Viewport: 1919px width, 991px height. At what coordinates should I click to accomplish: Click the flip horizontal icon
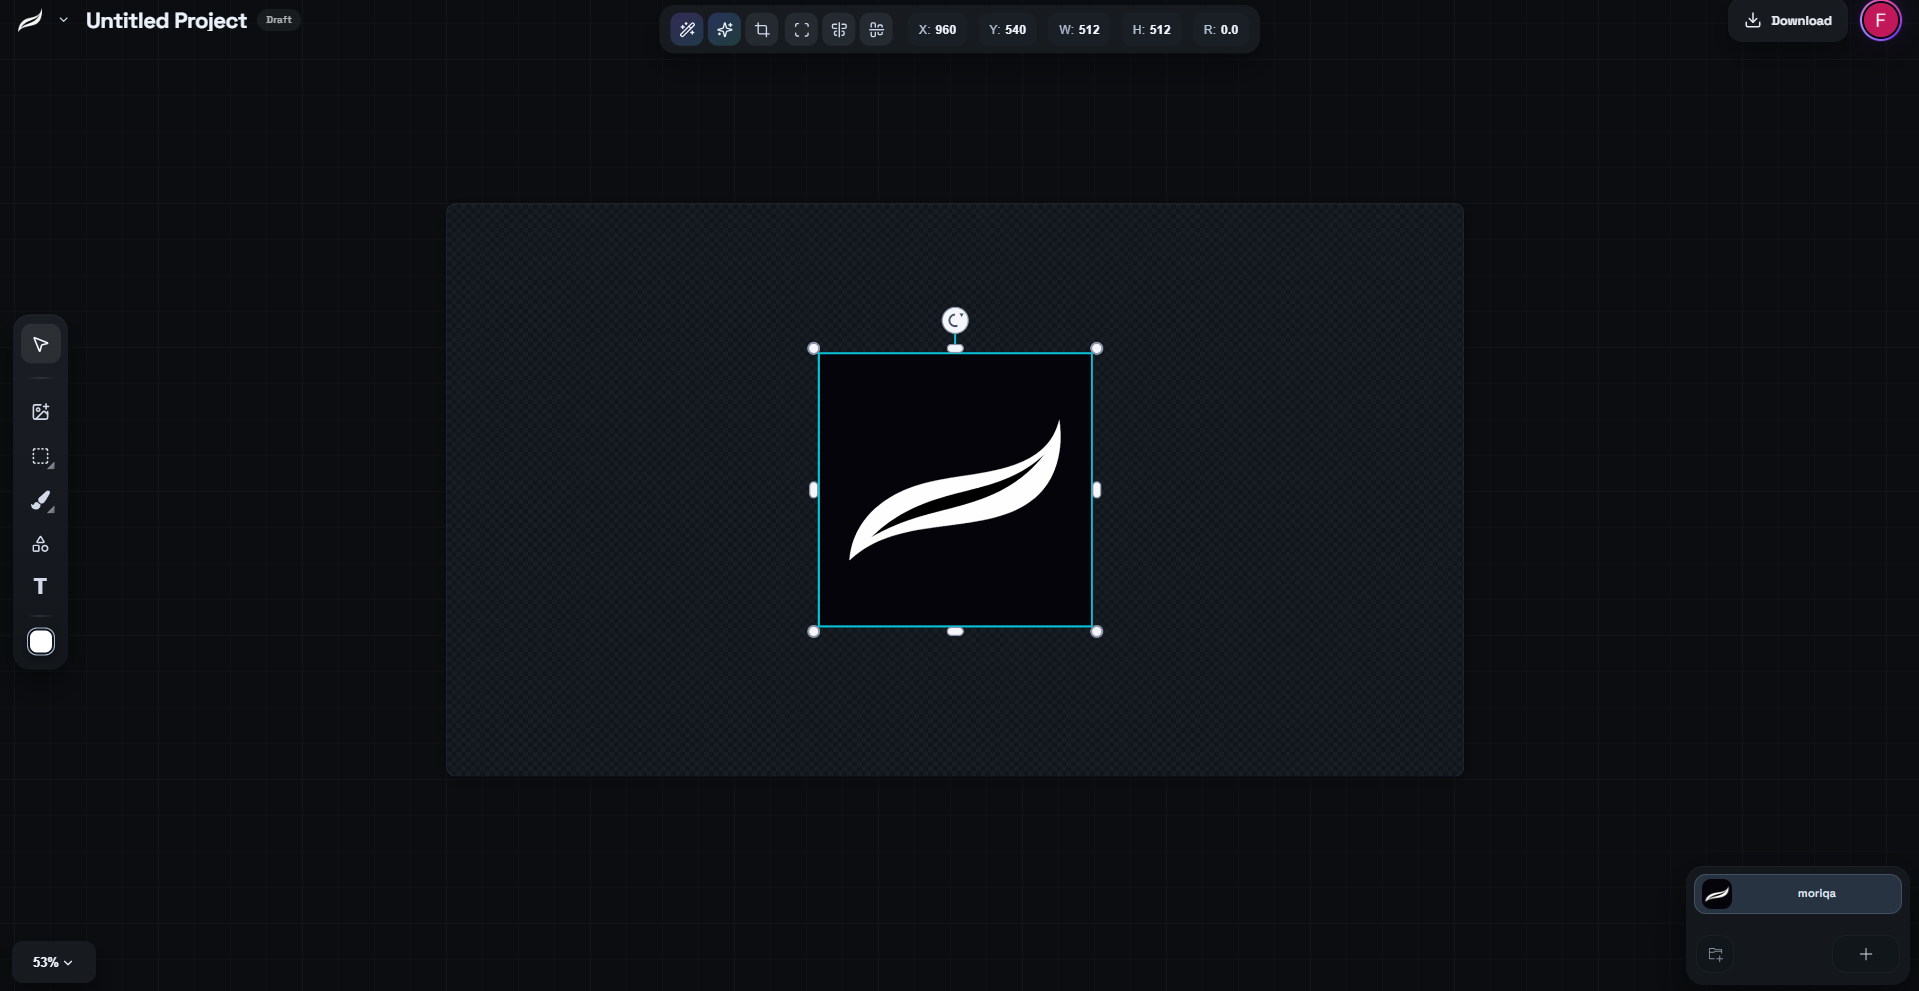(839, 30)
